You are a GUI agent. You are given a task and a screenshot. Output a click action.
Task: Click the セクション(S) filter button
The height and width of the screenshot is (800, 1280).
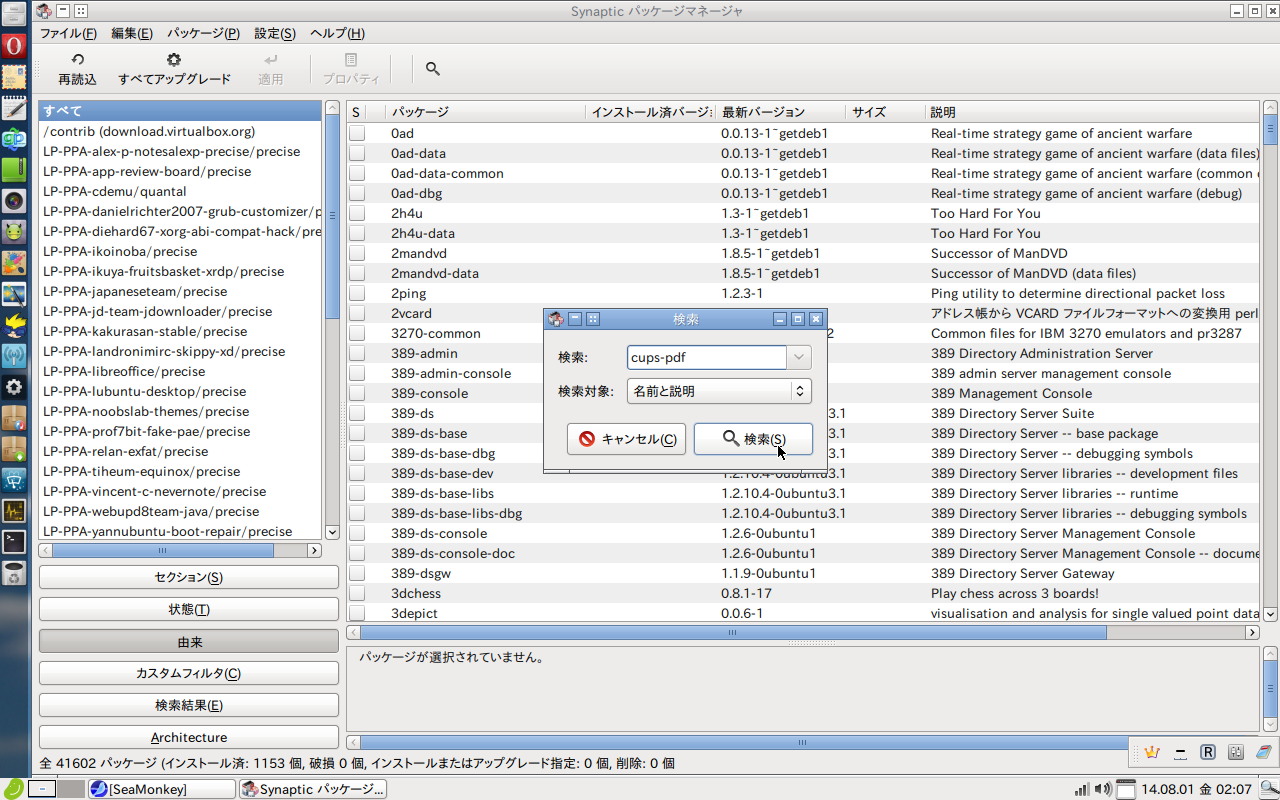click(189, 577)
